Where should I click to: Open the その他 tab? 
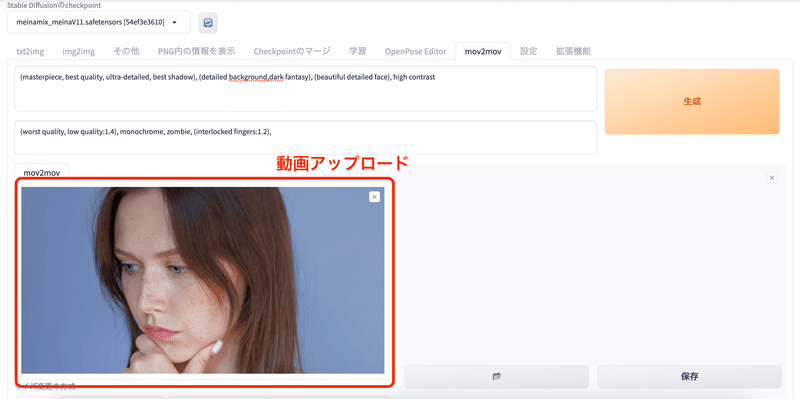click(126, 51)
